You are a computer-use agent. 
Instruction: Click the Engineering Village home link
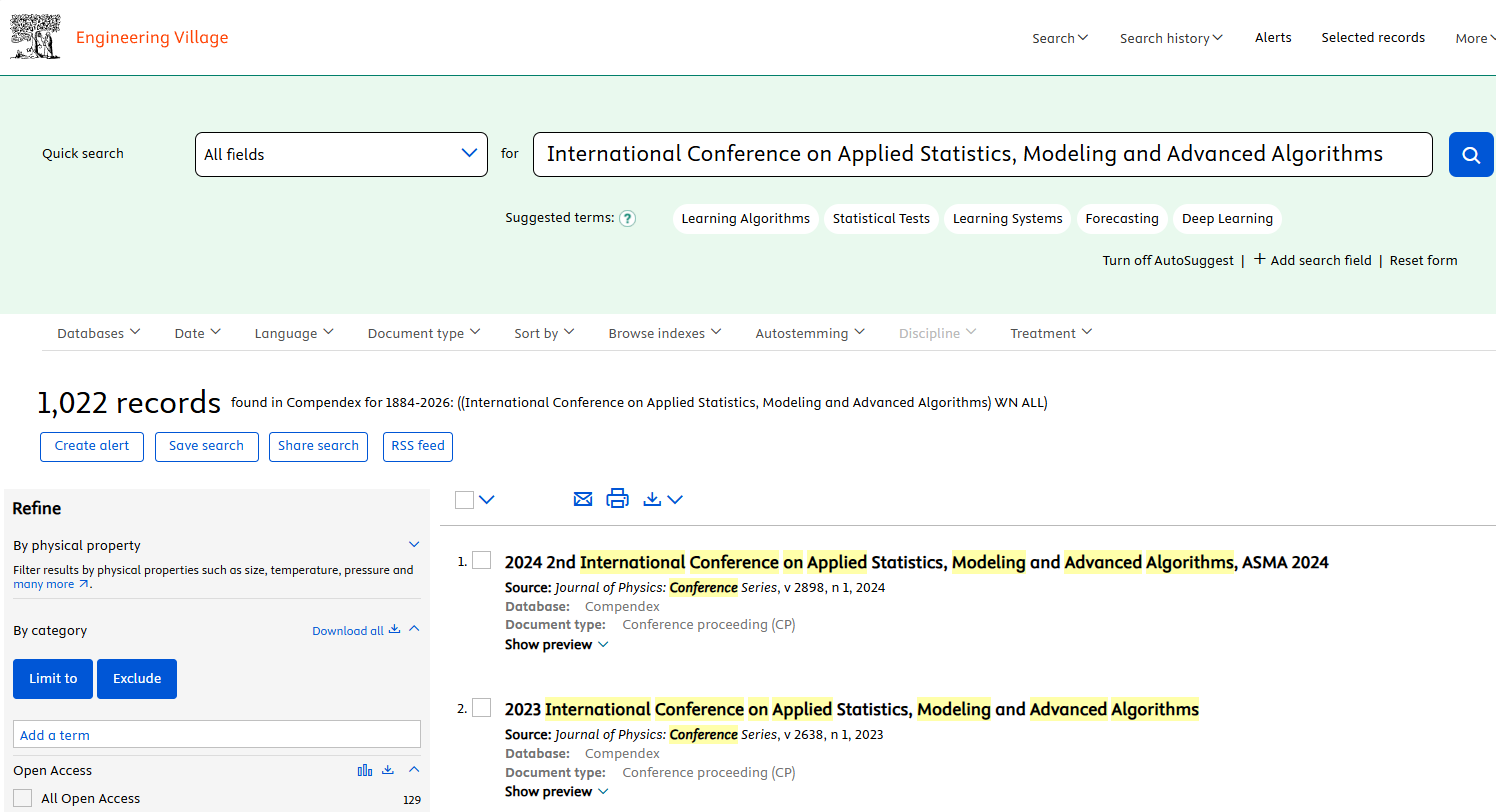[x=152, y=38]
